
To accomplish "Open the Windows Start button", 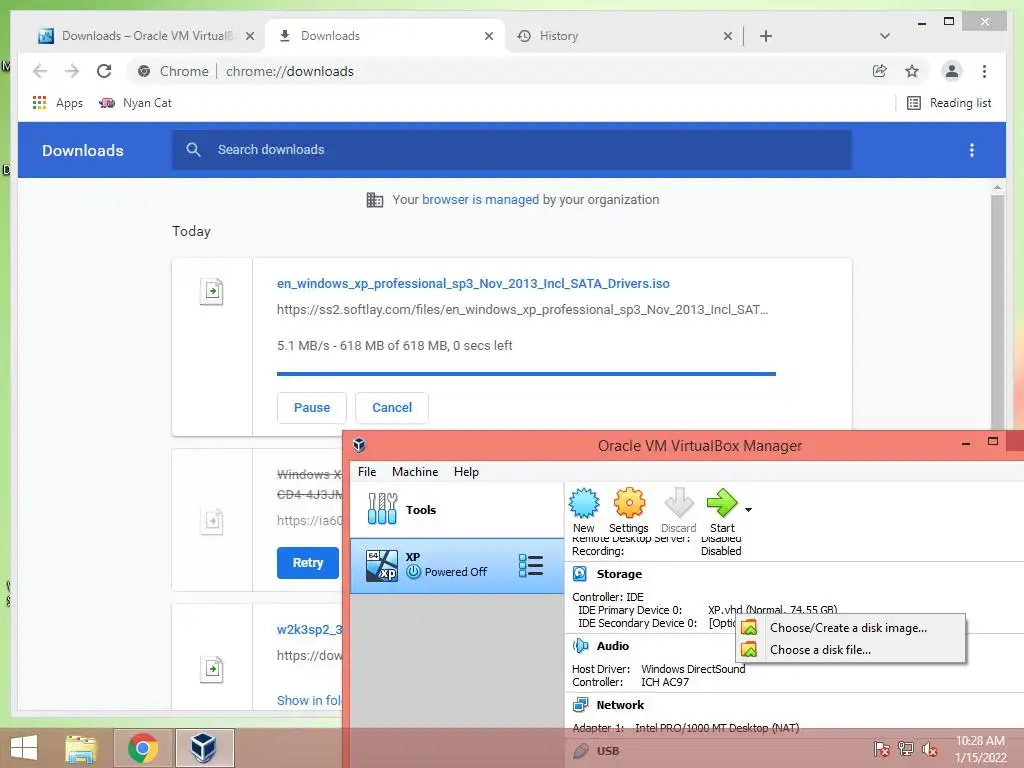I will [x=24, y=748].
